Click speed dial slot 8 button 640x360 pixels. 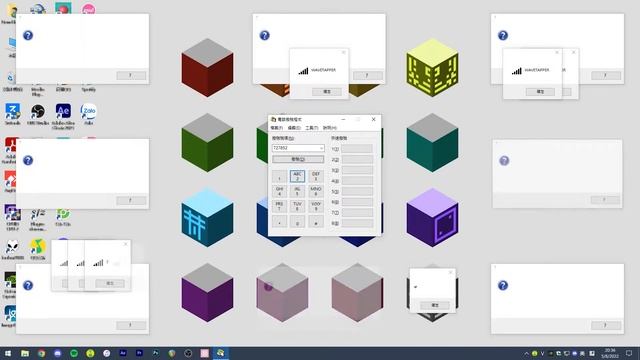(357, 223)
